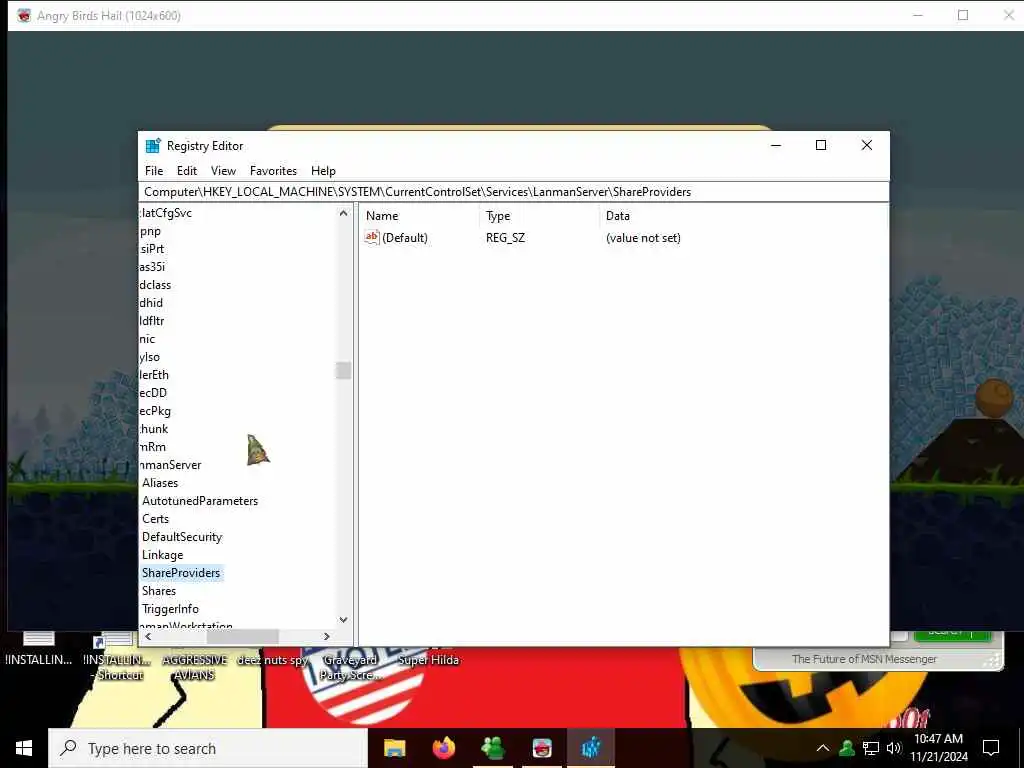Open the network tray icon
Viewport: 1024px width, 768px height.
coord(871,748)
